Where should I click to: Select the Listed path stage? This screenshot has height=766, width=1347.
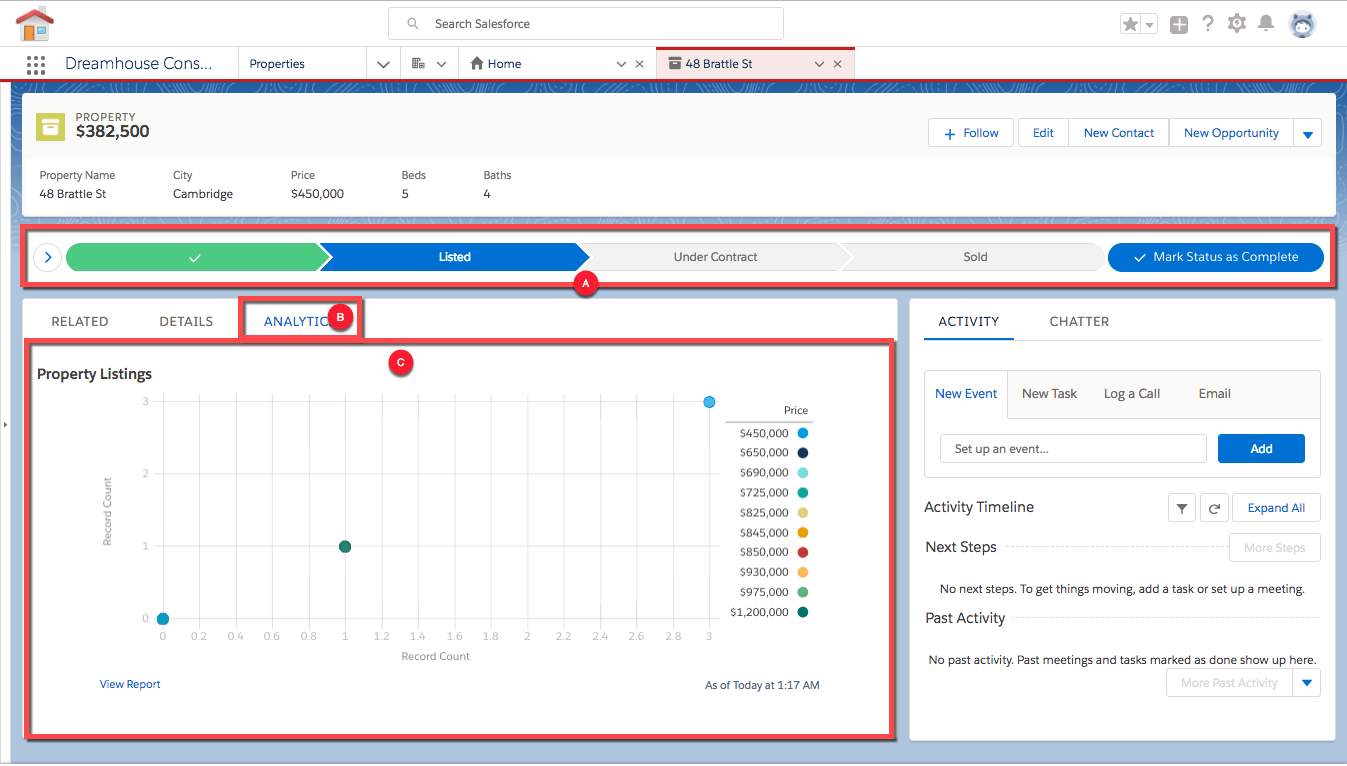pos(454,257)
